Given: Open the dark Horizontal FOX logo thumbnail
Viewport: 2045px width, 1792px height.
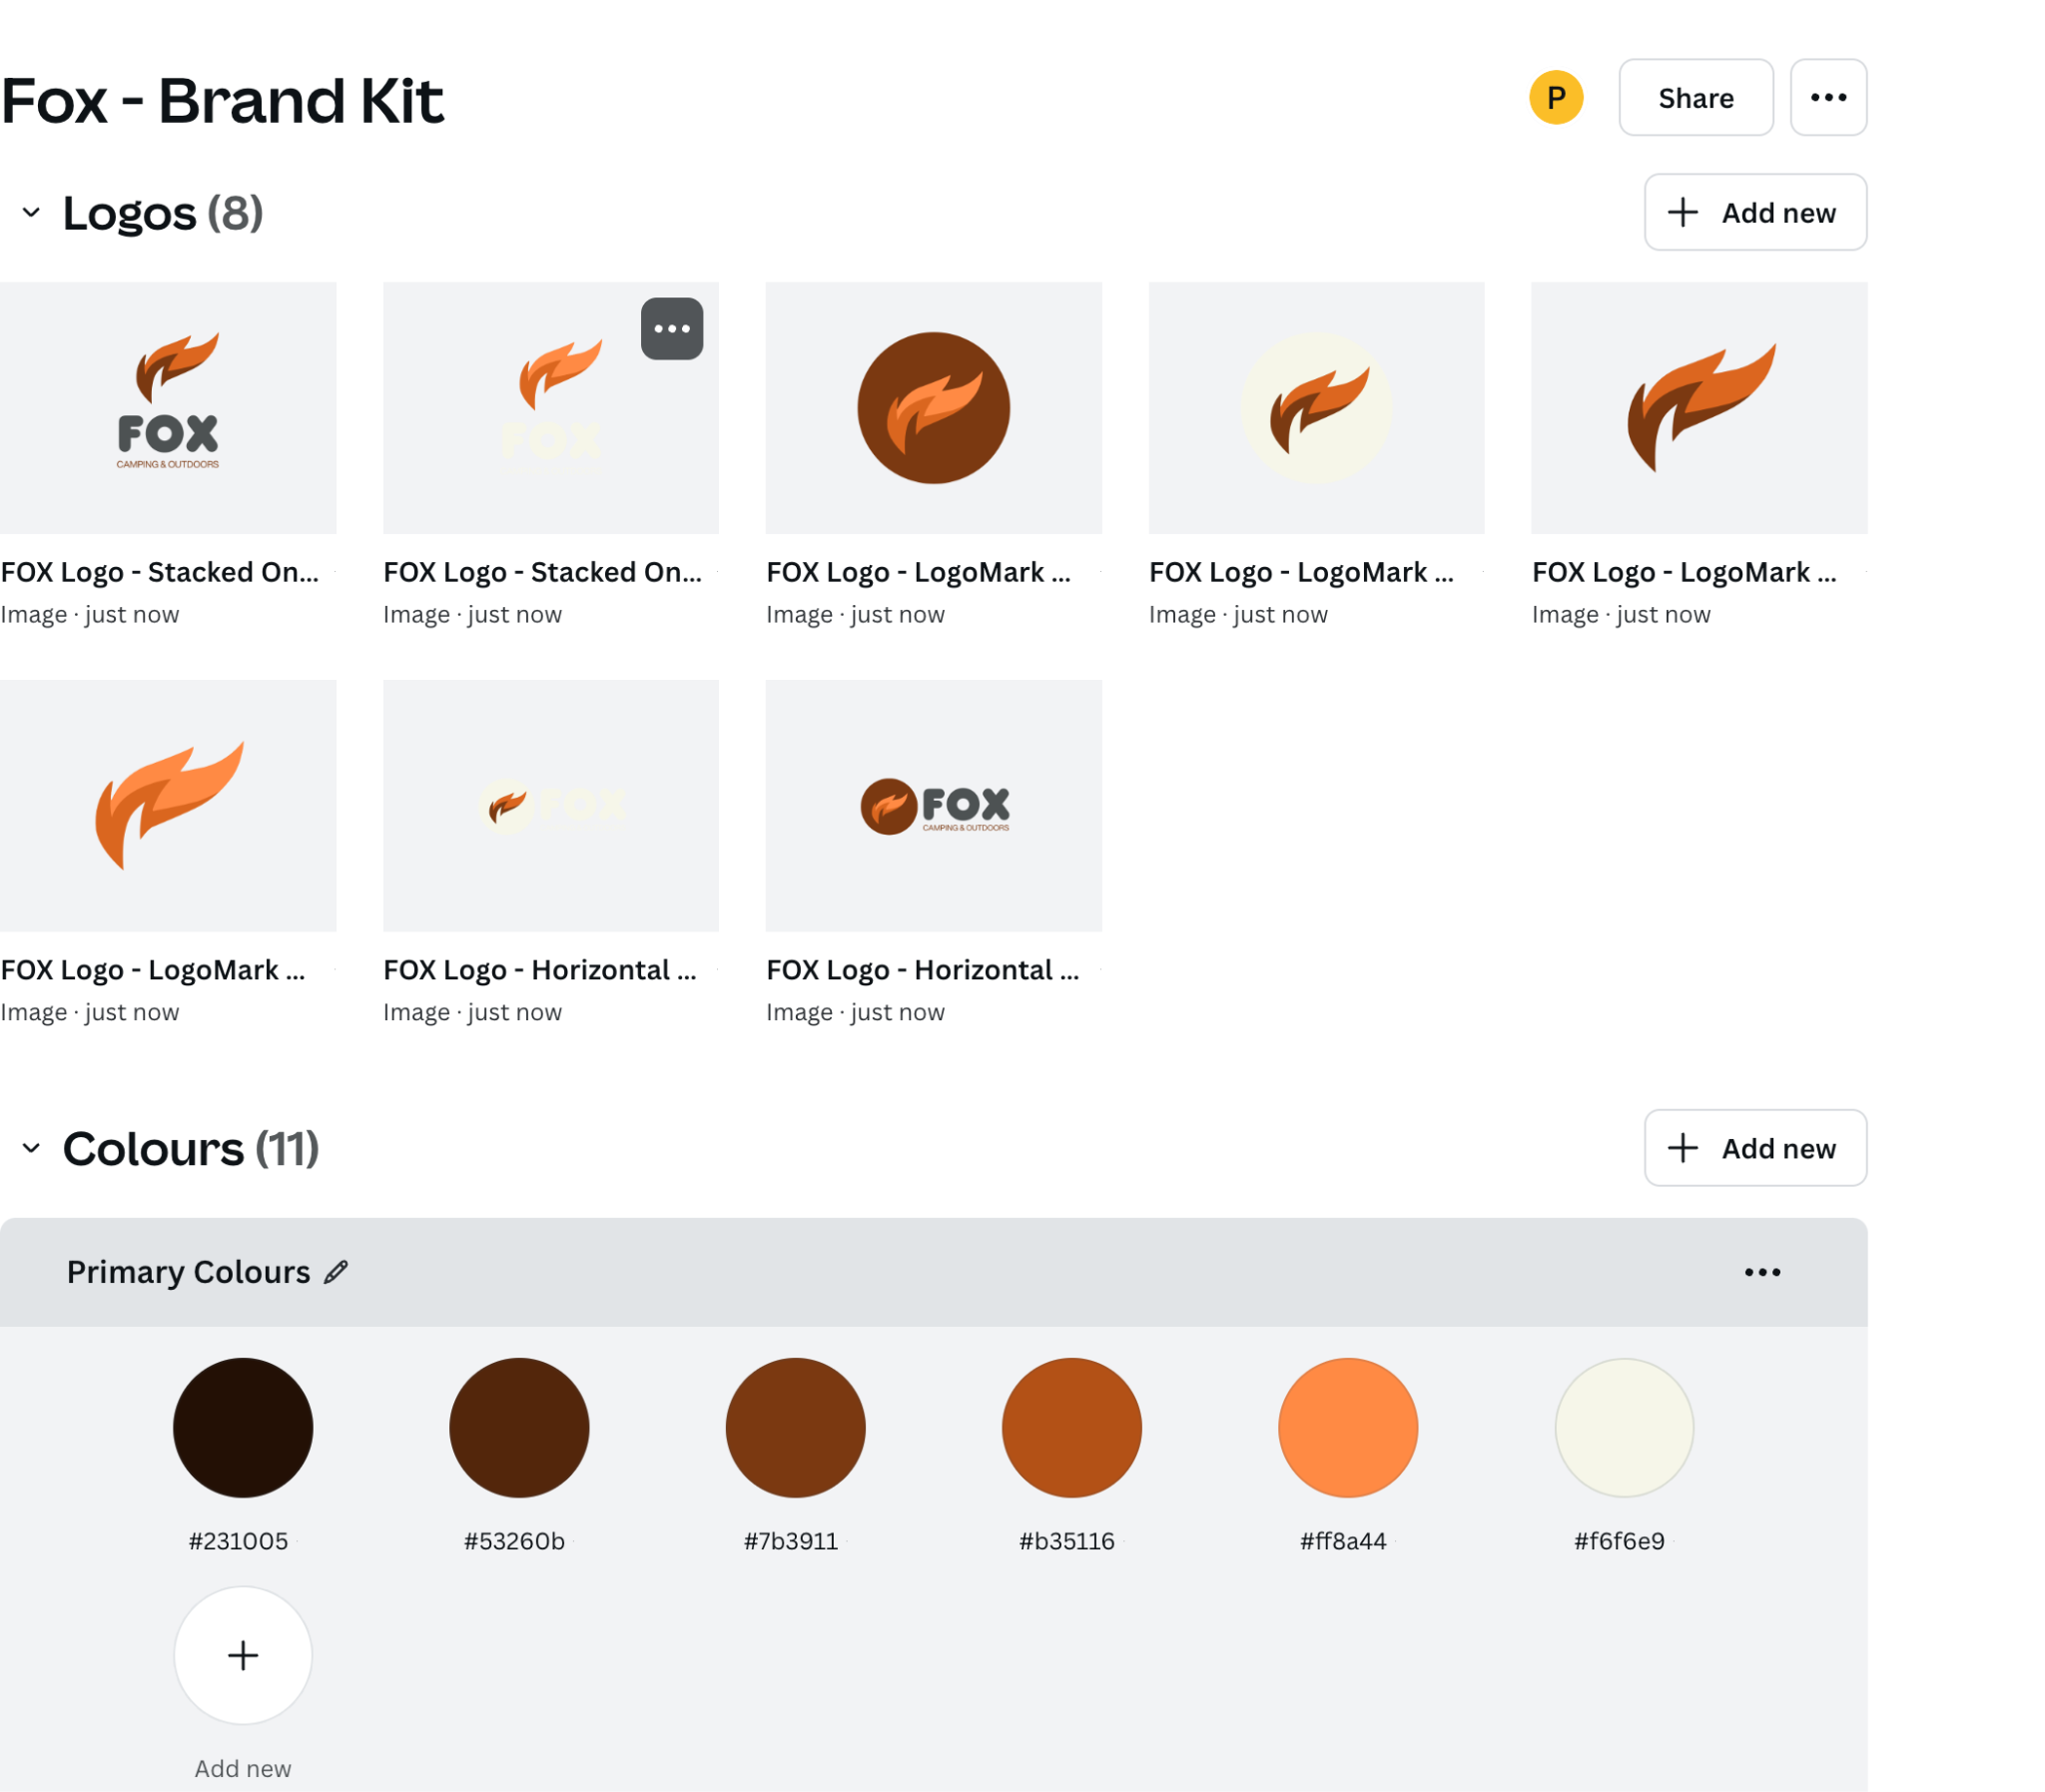Looking at the screenshot, I should (x=933, y=805).
